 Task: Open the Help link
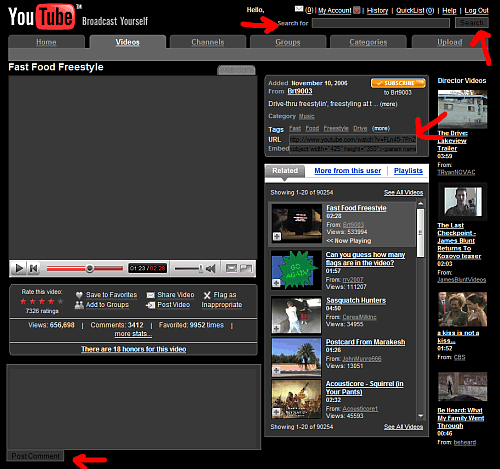[x=449, y=11]
